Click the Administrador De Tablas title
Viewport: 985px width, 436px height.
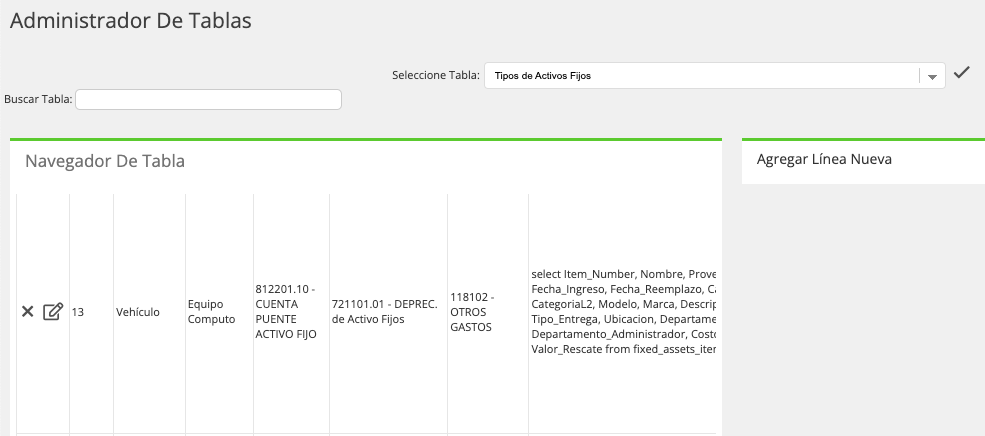(131, 20)
